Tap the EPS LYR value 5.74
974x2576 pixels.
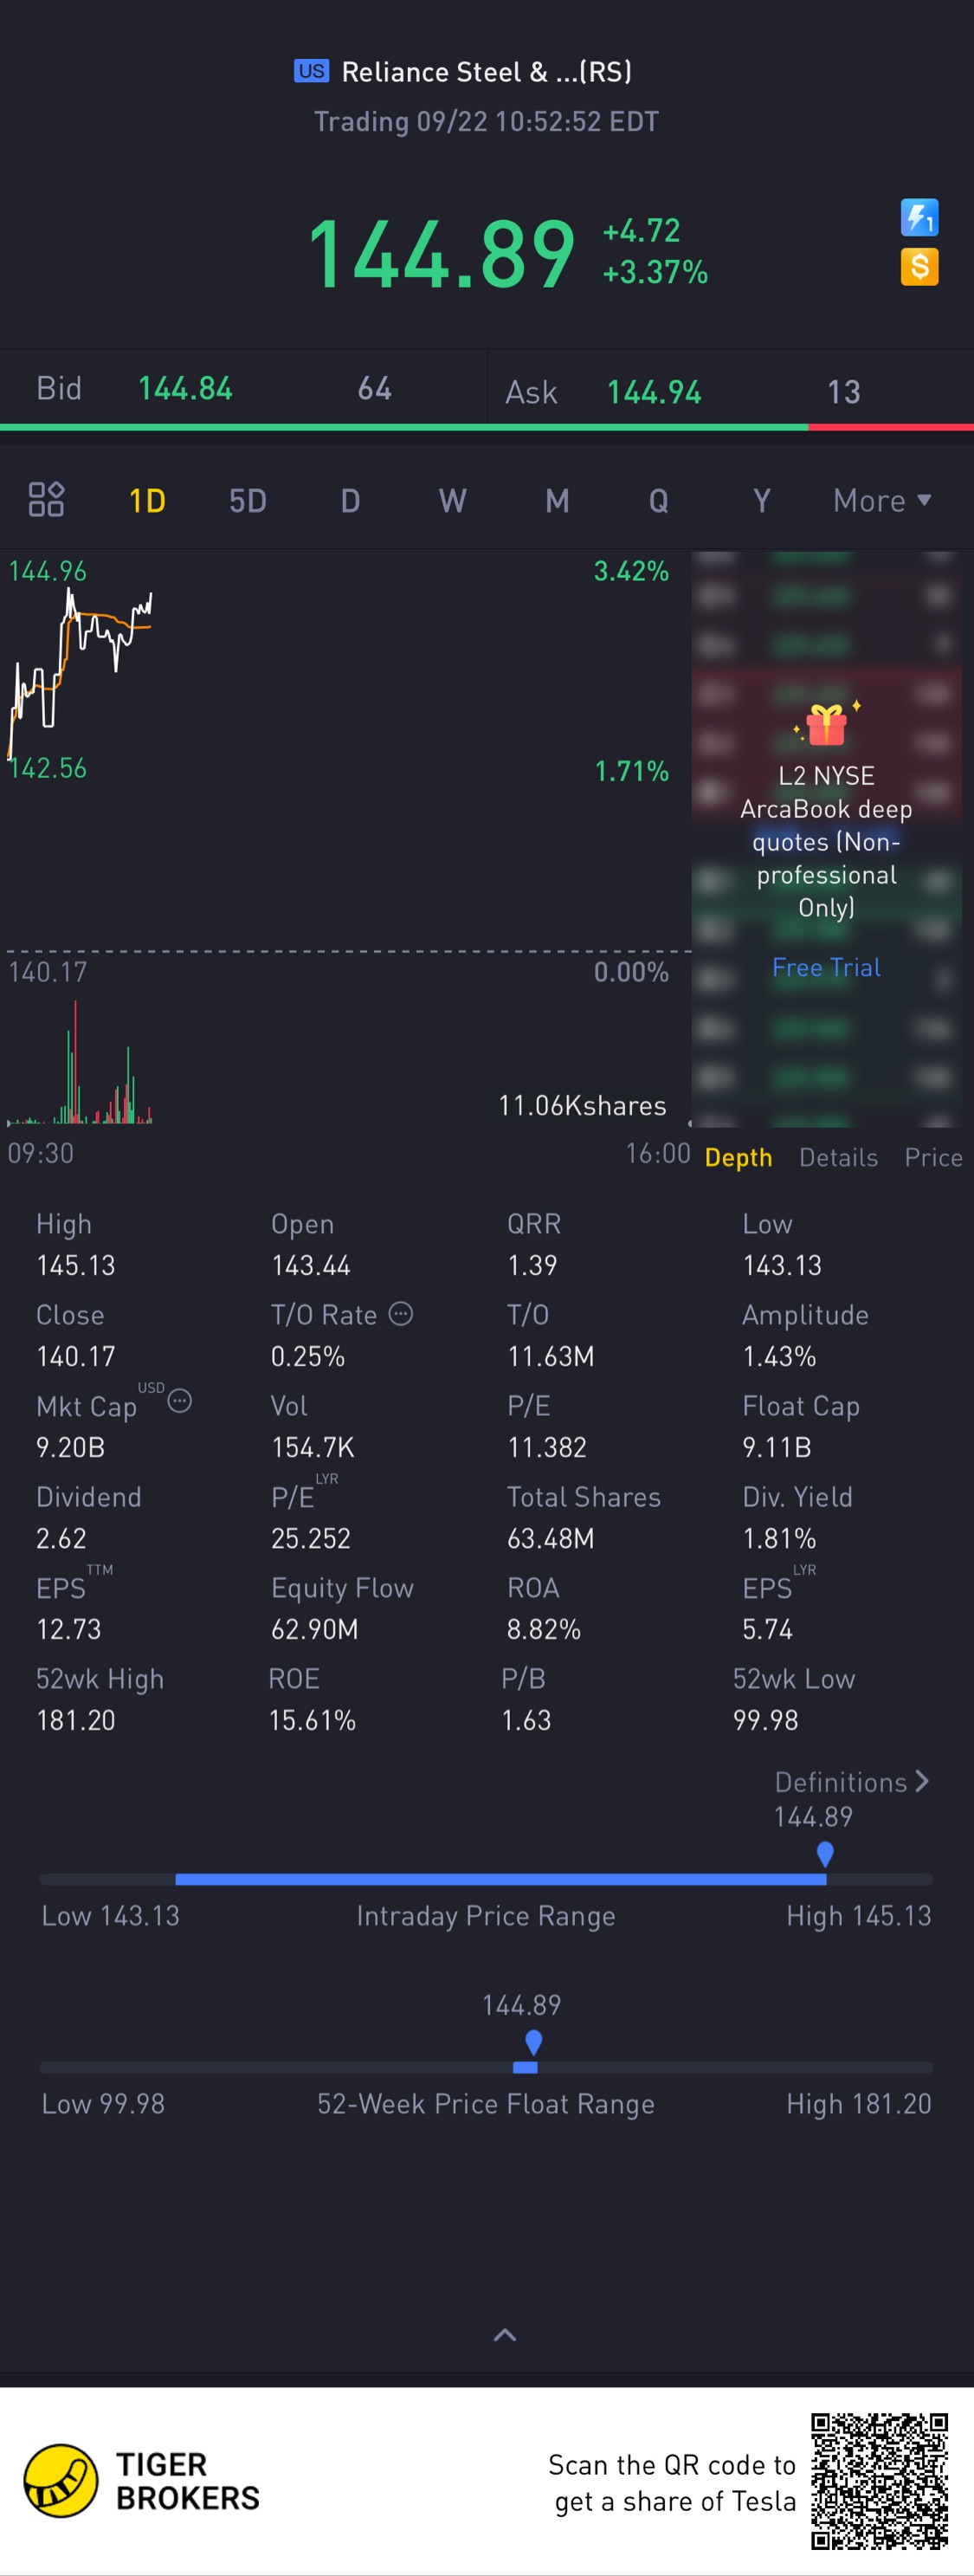pyautogui.click(x=767, y=1629)
